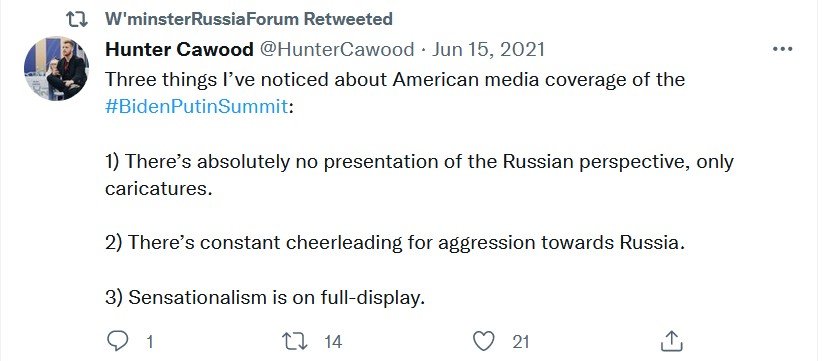Click the line about Russian perspective
This screenshot has height=361, width=823.
(419, 162)
